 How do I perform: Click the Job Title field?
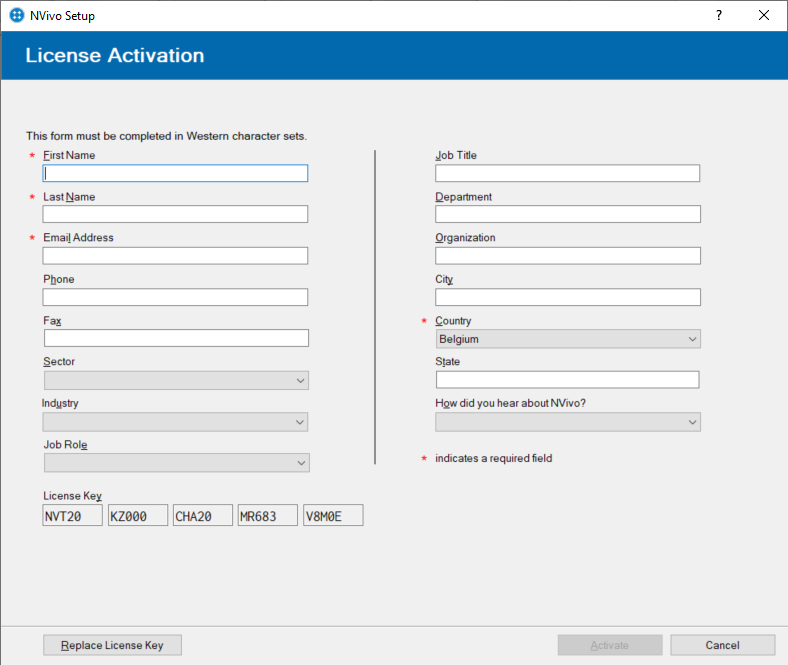click(567, 173)
